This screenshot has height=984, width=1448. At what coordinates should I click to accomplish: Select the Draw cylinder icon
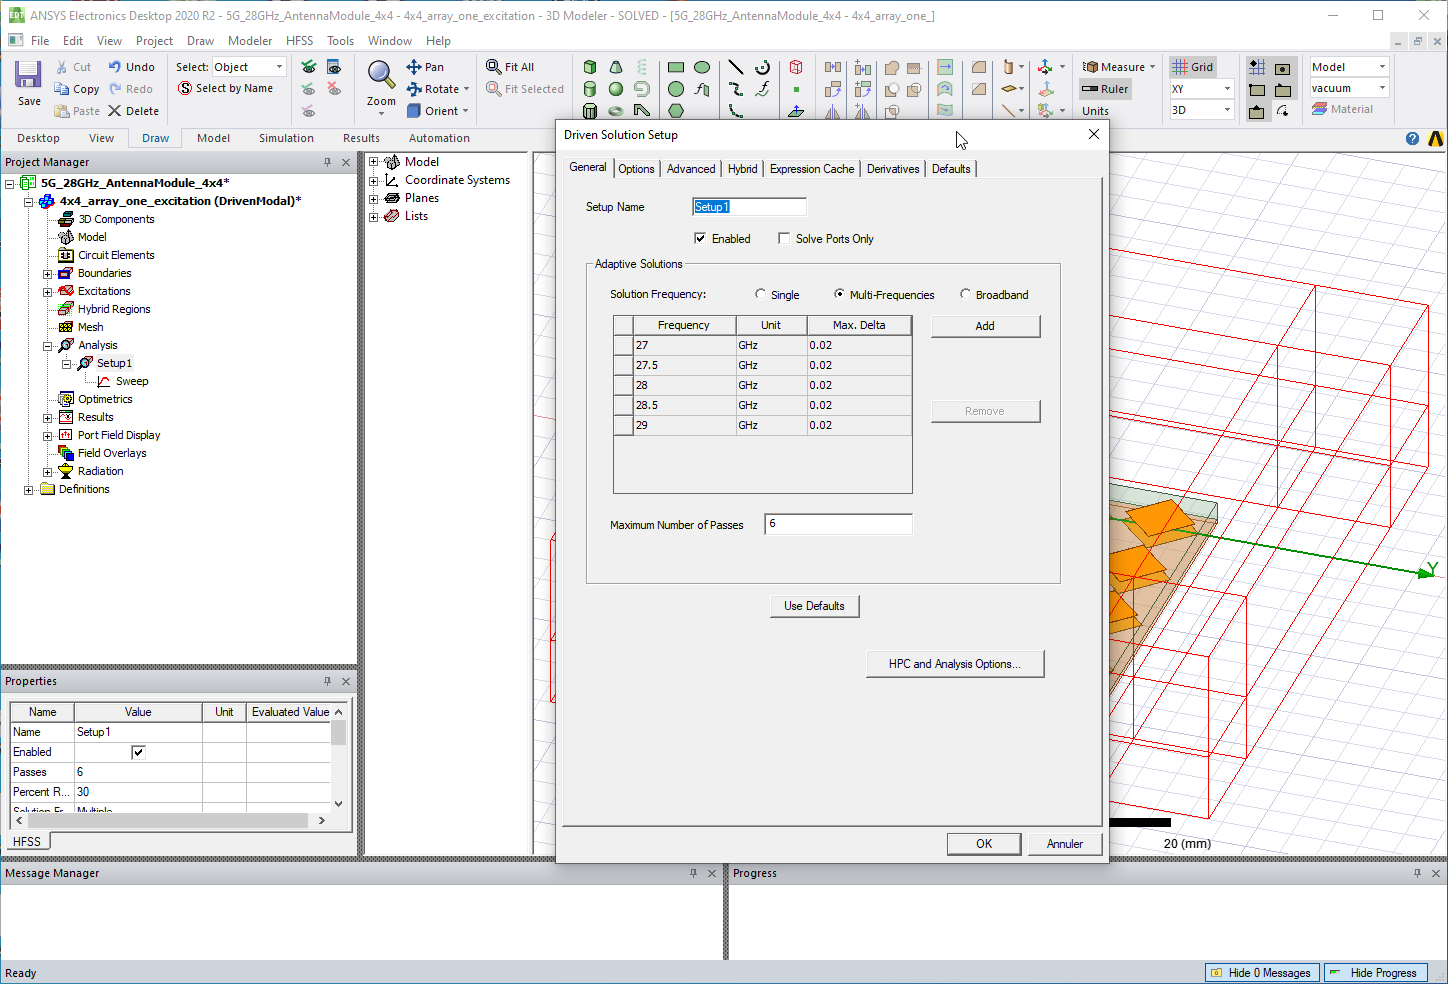tap(590, 89)
